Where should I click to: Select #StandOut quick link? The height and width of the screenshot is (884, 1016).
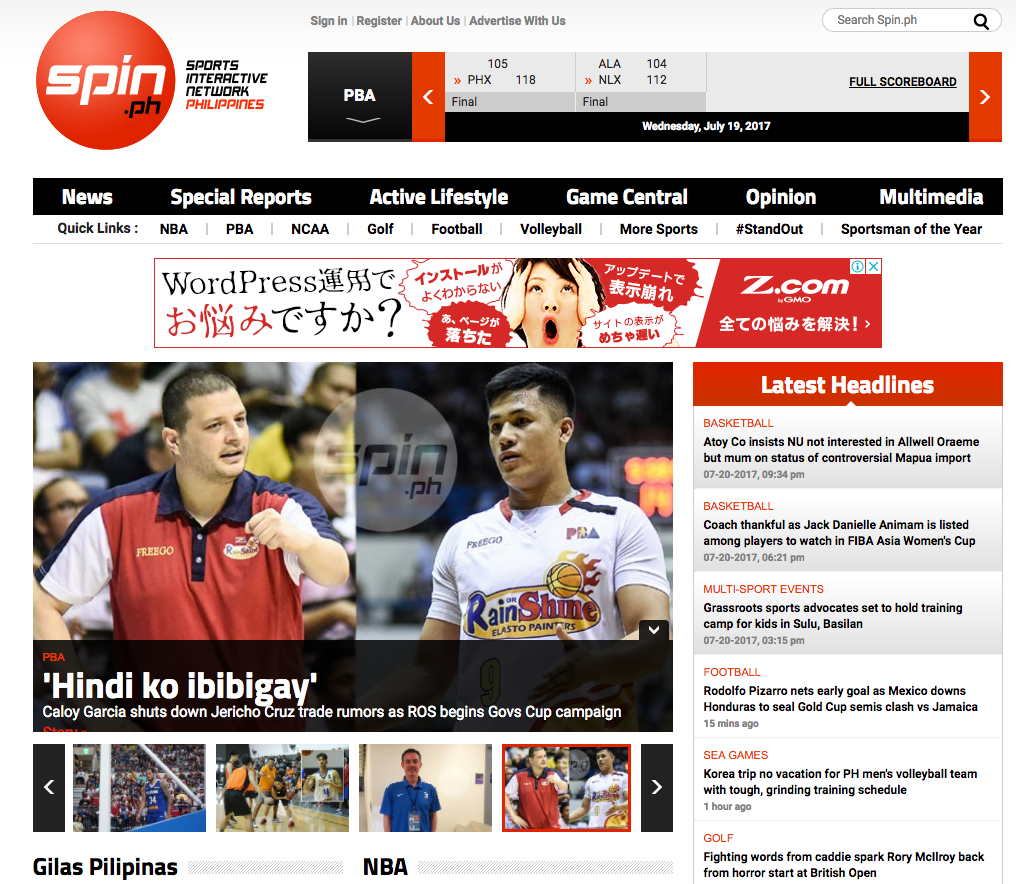point(769,229)
